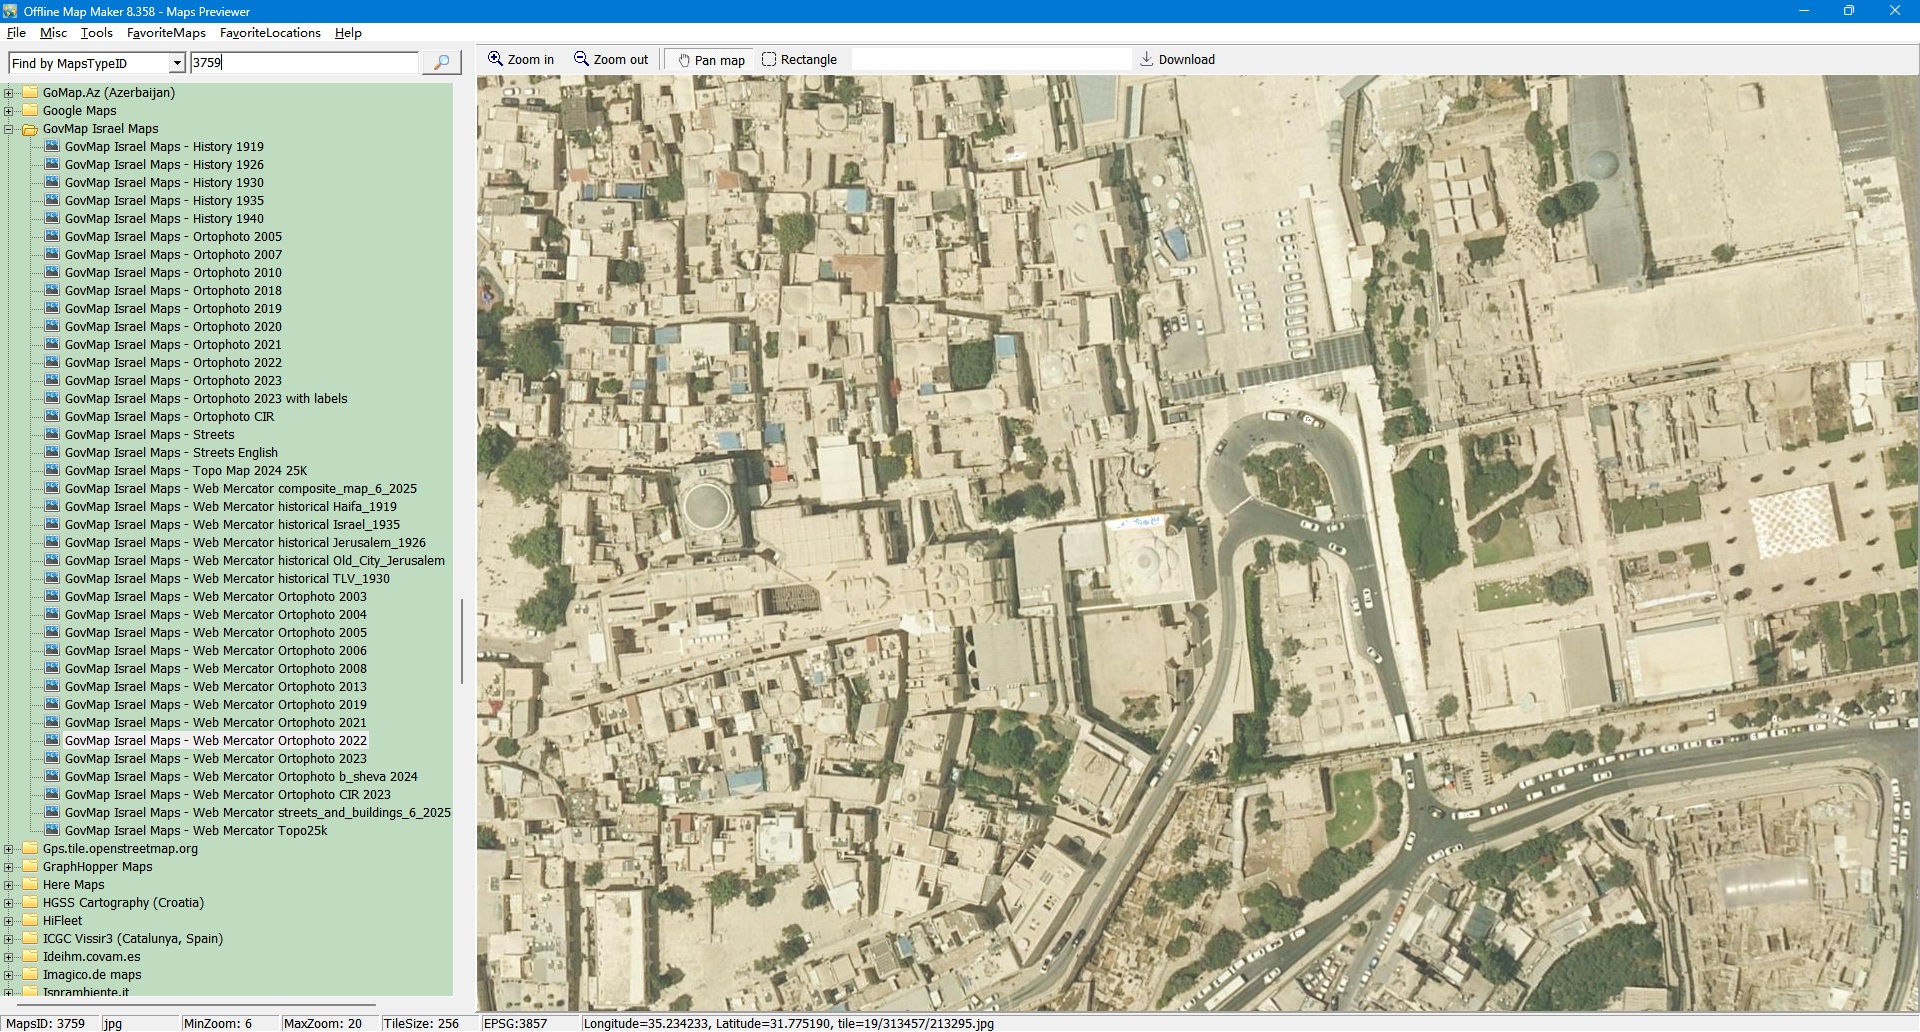Image resolution: width=1920 pixels, height=1032 pixels.
Task: Open the Tools menu
Action: 97,33
